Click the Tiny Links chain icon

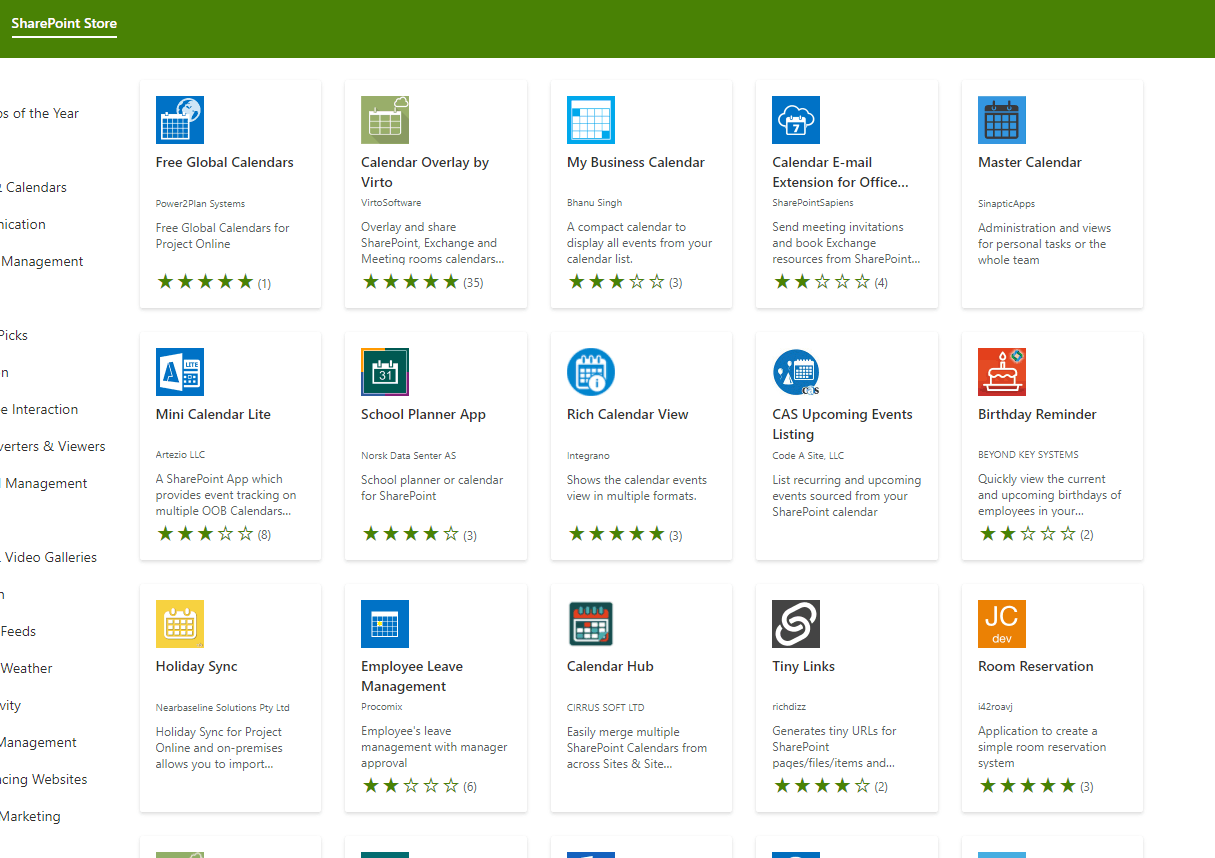[796, 624]
